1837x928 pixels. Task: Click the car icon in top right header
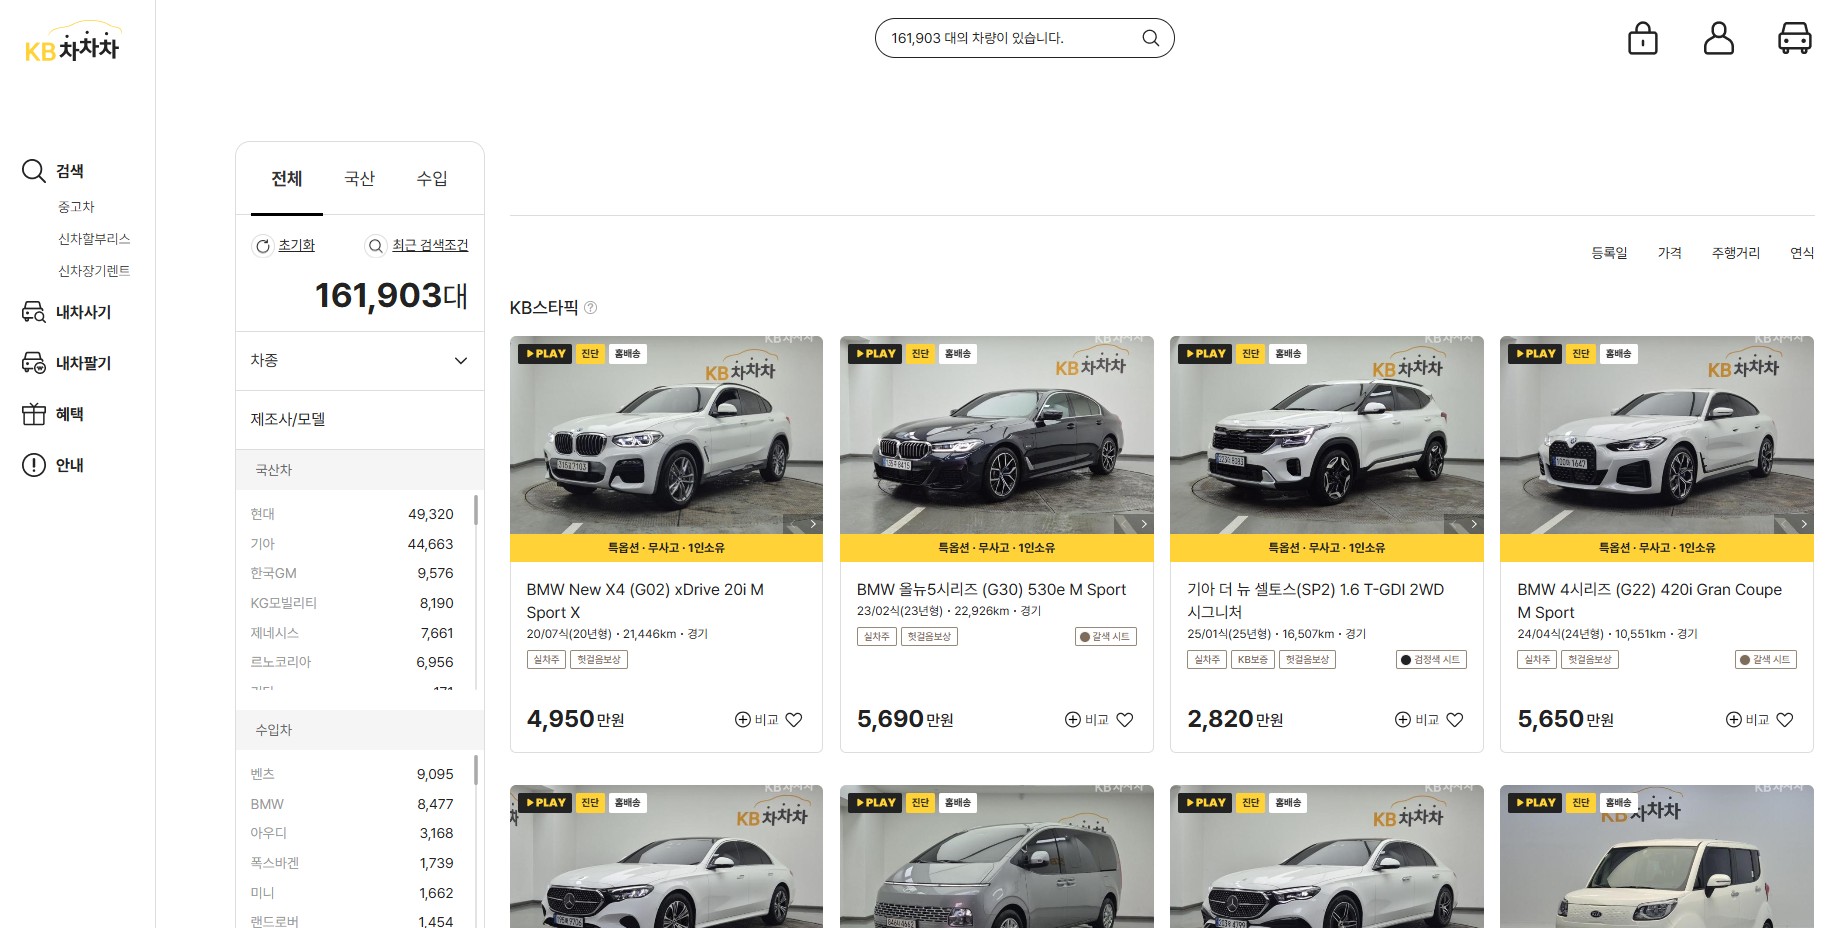coord(1795,38)
